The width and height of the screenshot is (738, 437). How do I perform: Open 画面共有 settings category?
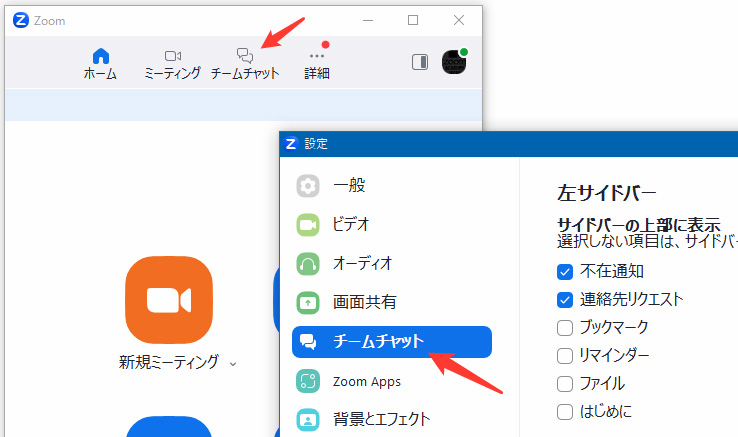pos(364,302)
